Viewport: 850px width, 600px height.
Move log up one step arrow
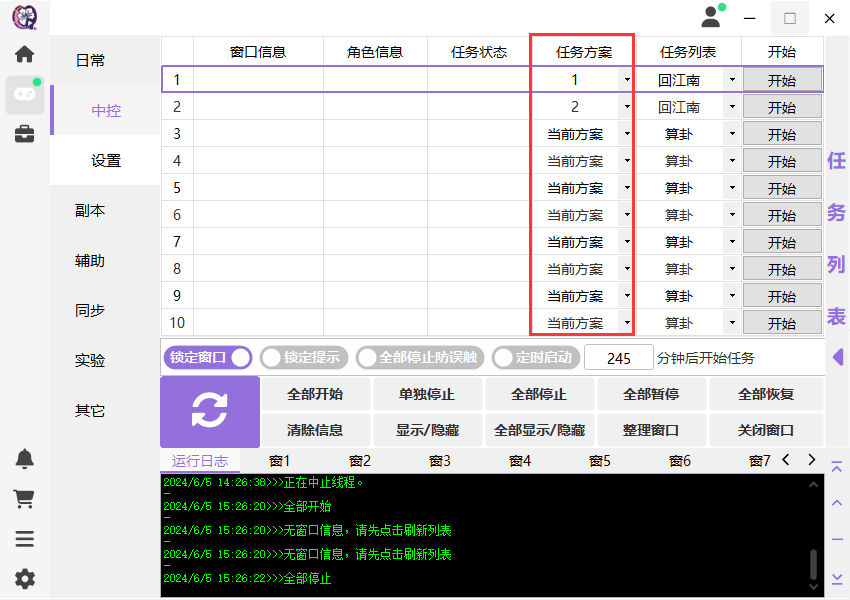pyautogui.click(x=837, y=503)
